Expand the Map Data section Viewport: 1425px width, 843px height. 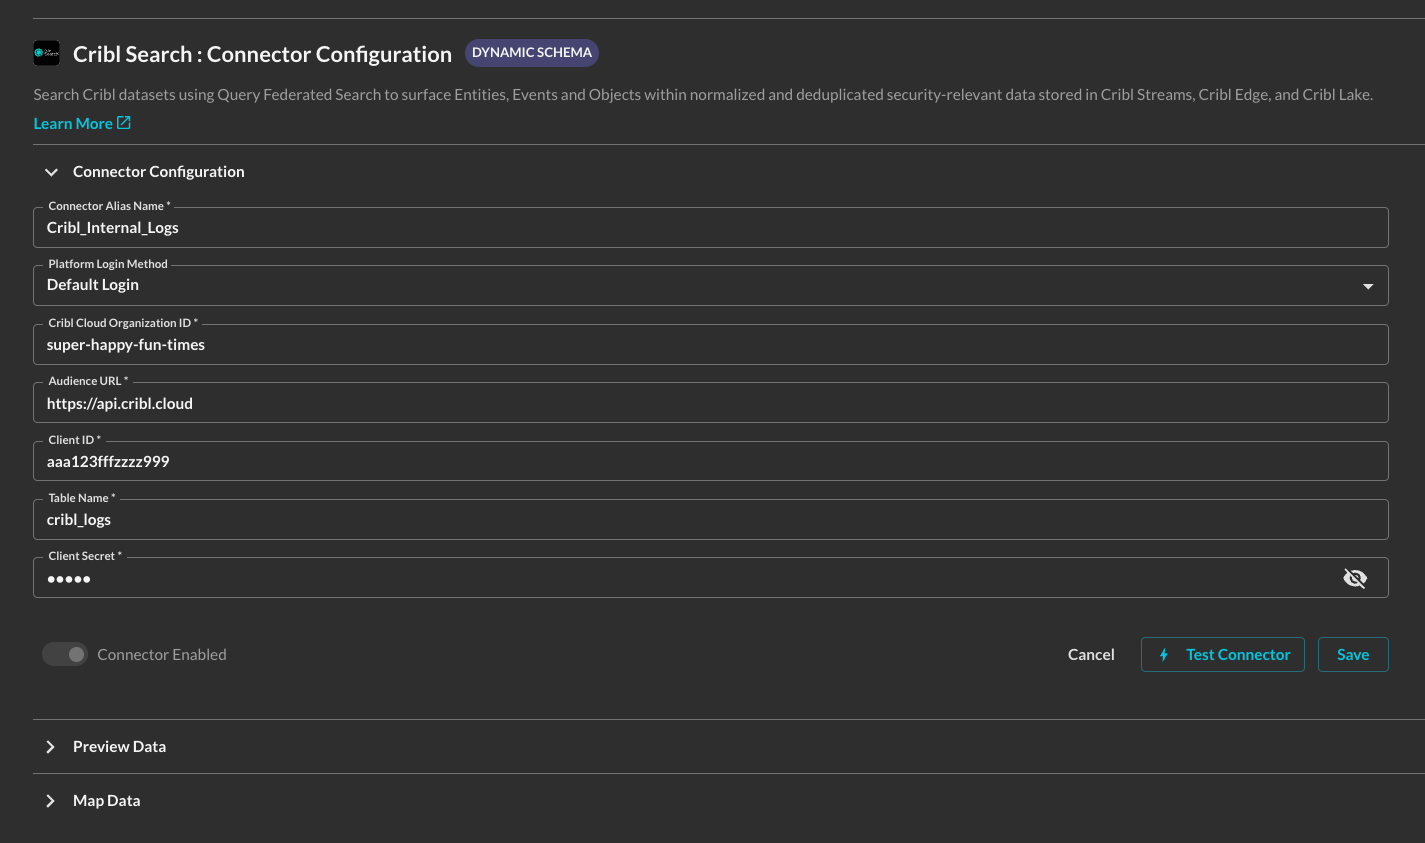50,801
